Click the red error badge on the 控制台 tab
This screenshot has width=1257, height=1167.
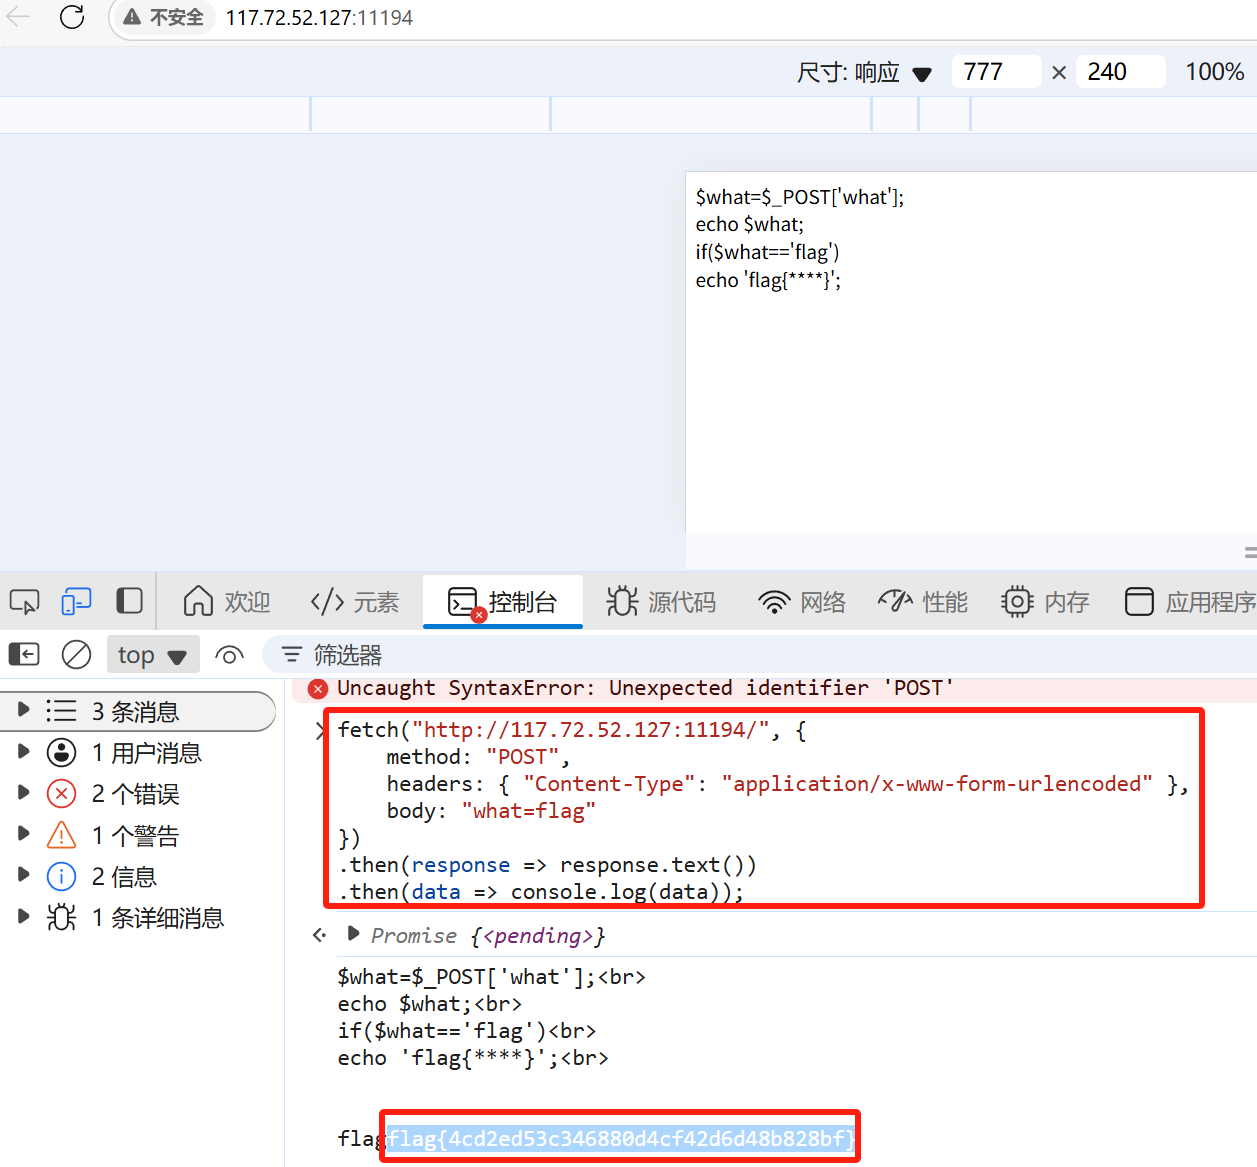coord(479,618)
